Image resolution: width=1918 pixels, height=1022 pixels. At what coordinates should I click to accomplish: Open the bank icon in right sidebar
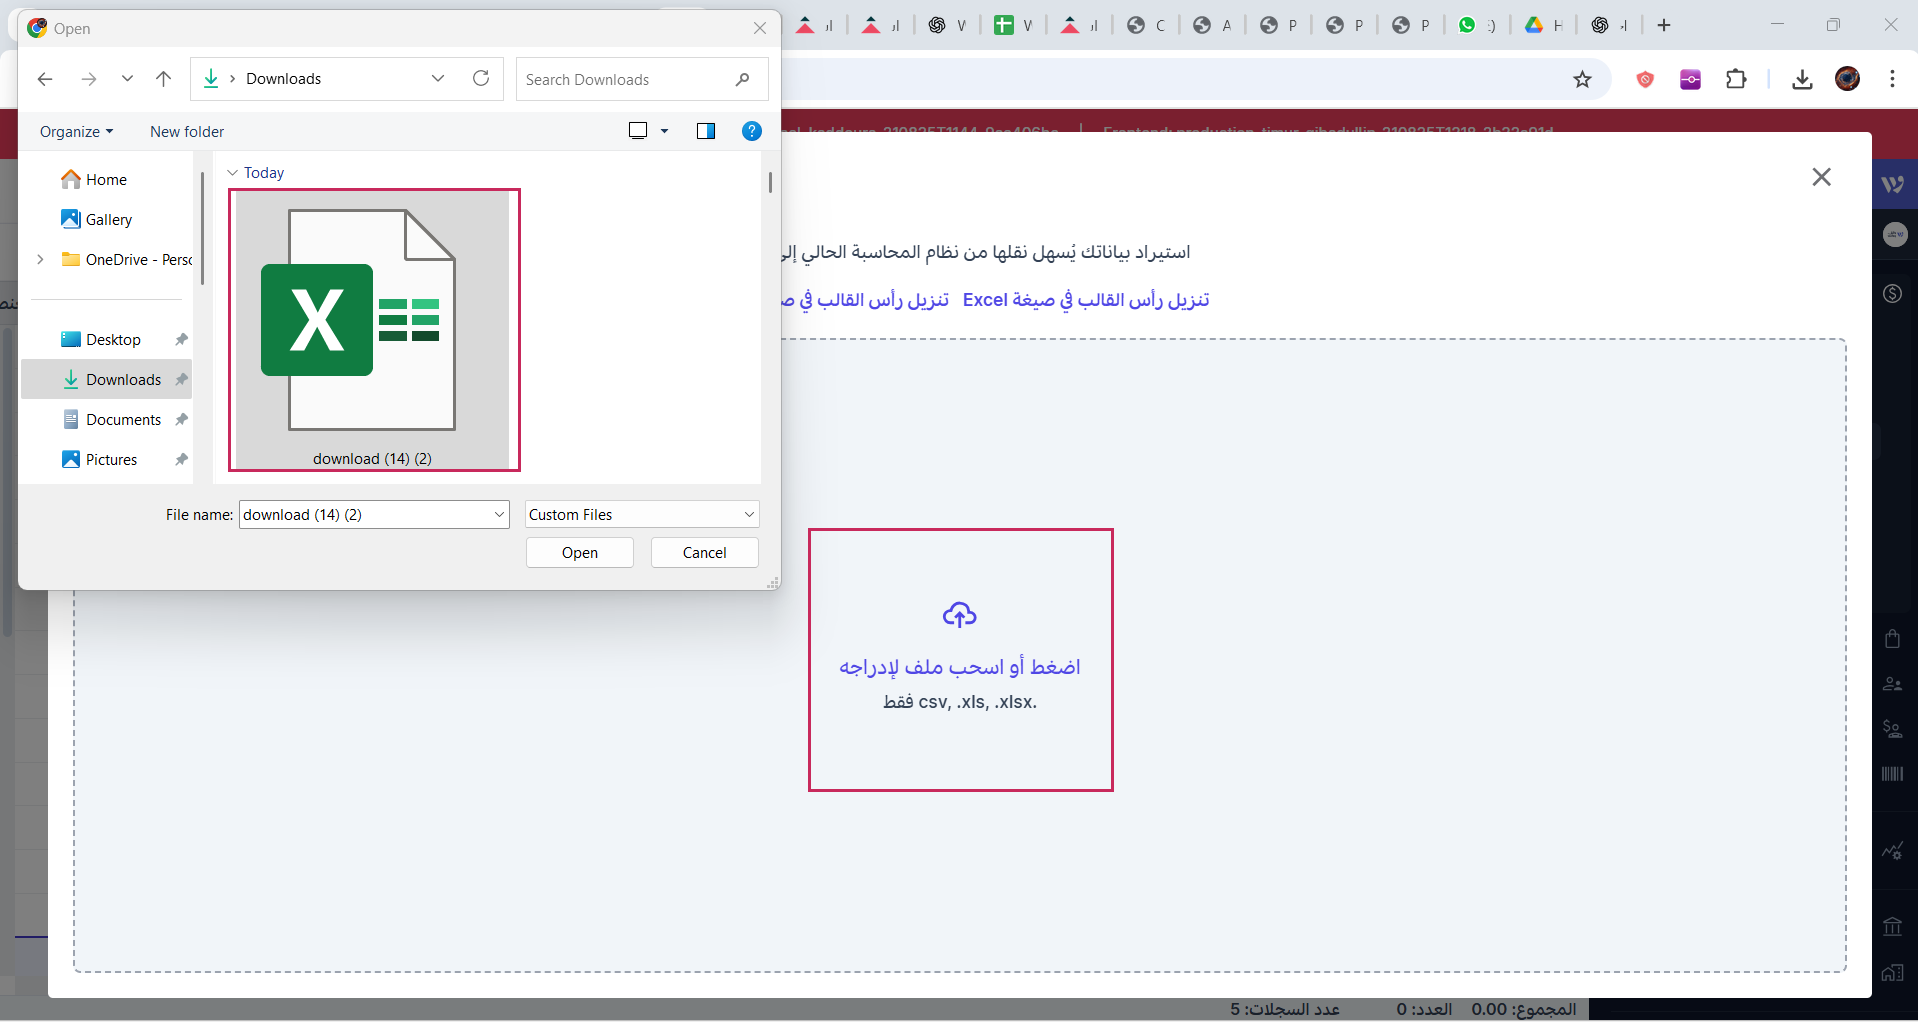1892,926
